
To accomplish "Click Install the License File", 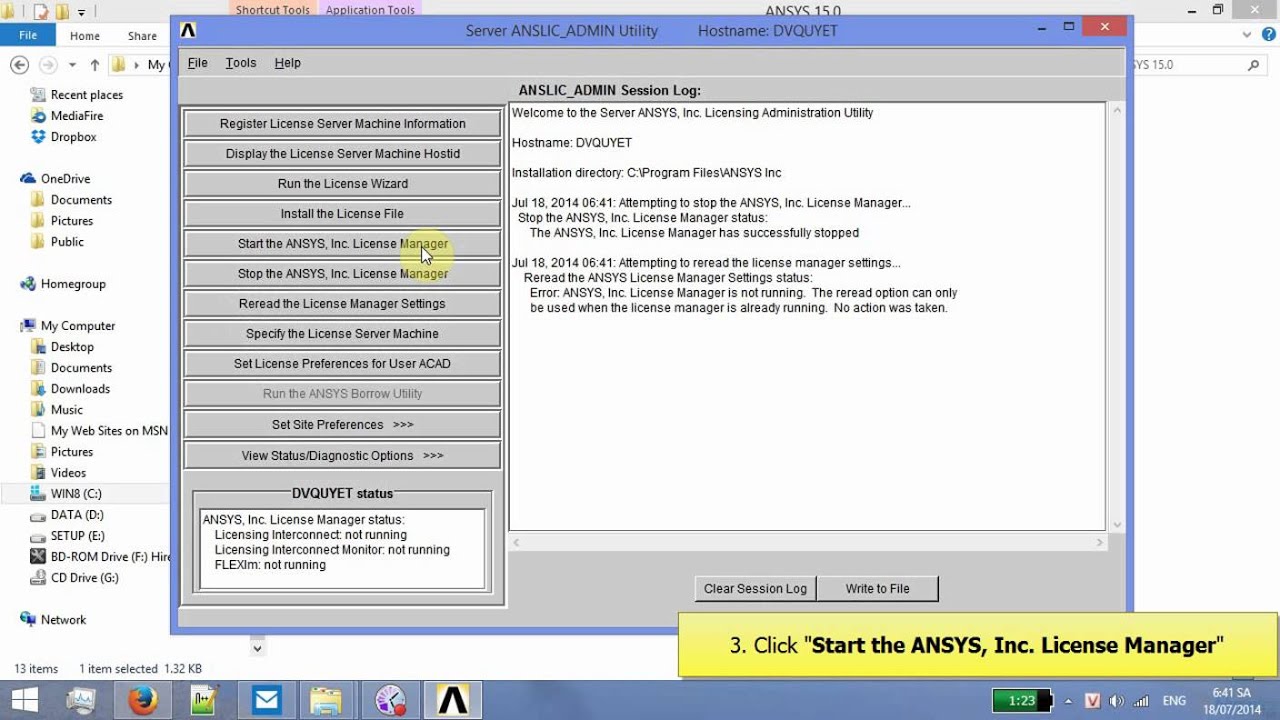I will pos(342,214).
